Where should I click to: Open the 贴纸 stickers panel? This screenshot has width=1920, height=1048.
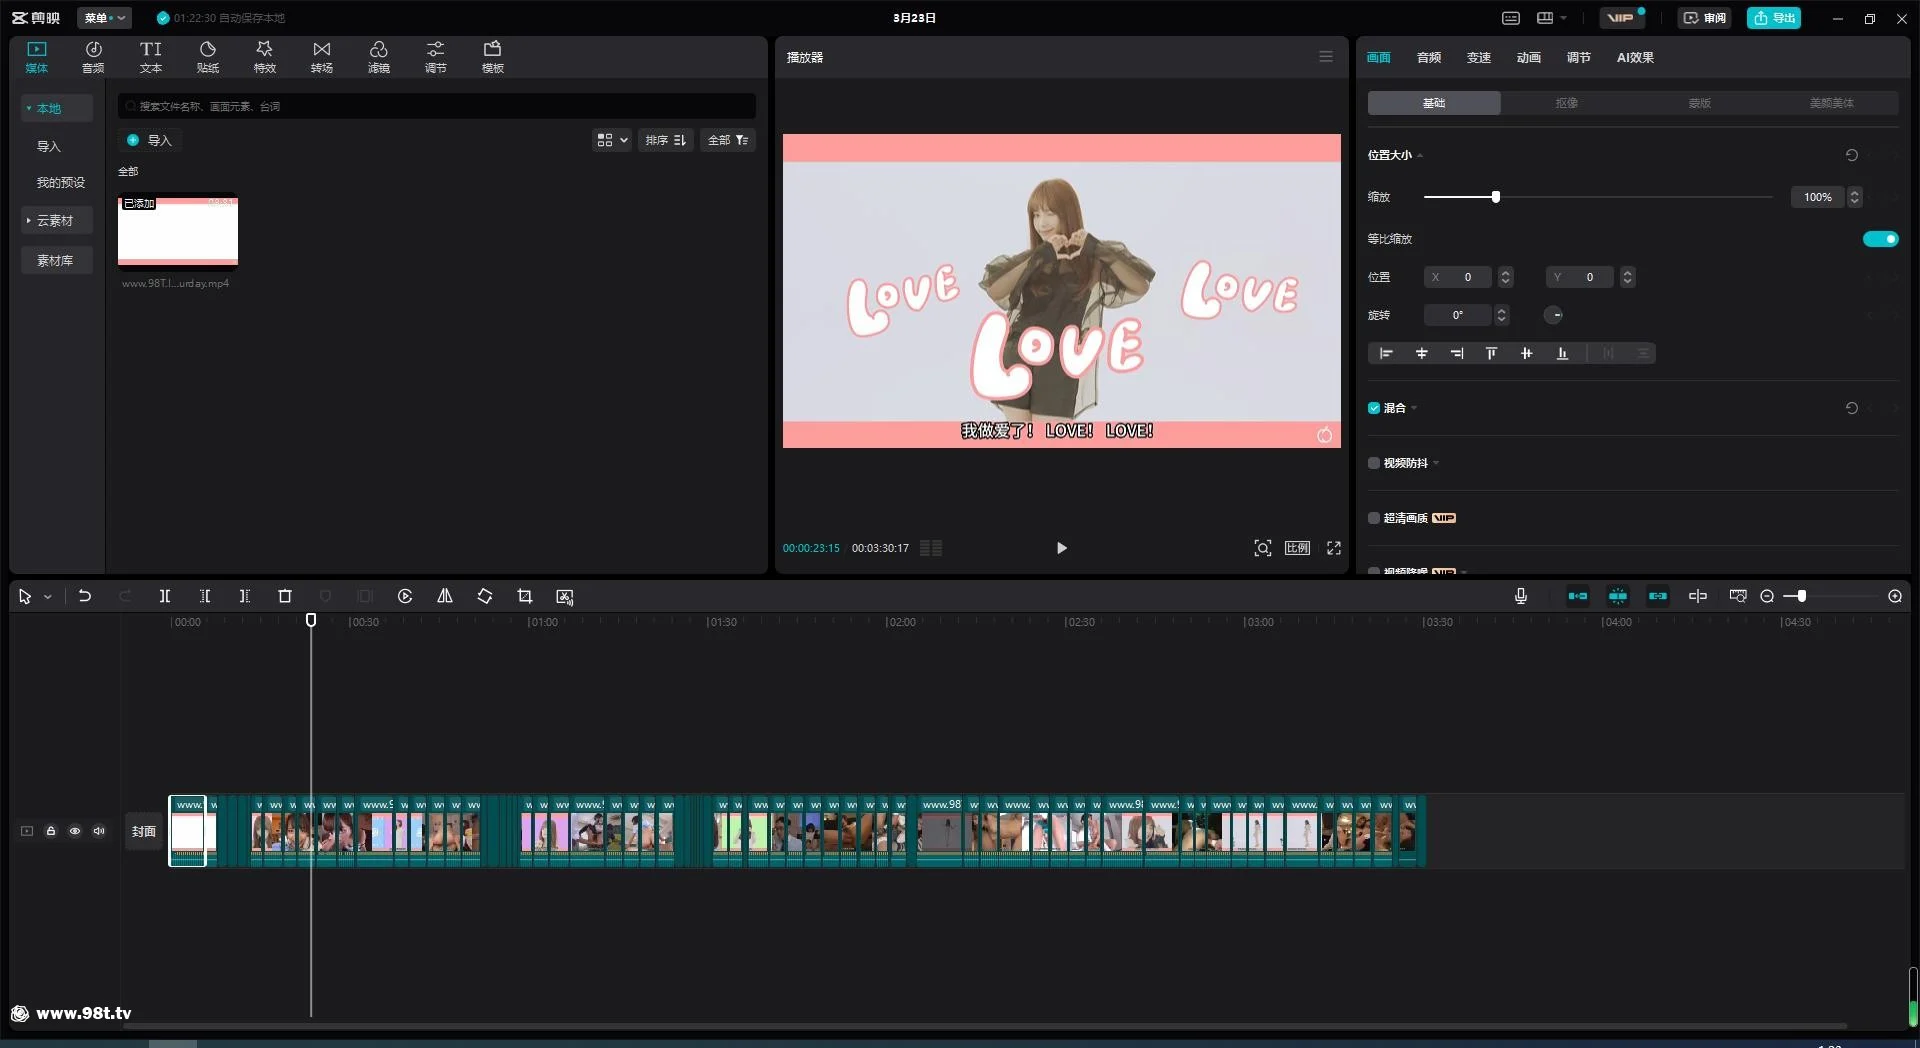pyautogui.click(x=207, y=57)
